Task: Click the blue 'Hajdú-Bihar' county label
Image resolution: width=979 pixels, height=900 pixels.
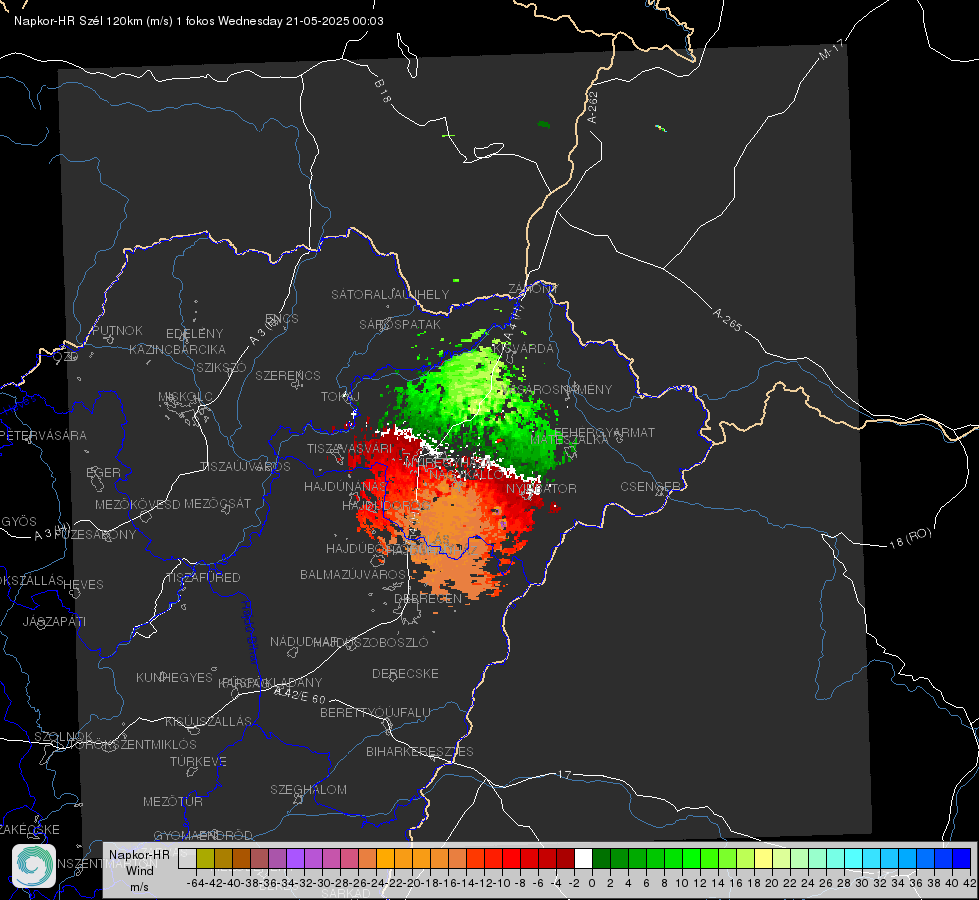Action: pyautogui.click(x=249, y=631)
